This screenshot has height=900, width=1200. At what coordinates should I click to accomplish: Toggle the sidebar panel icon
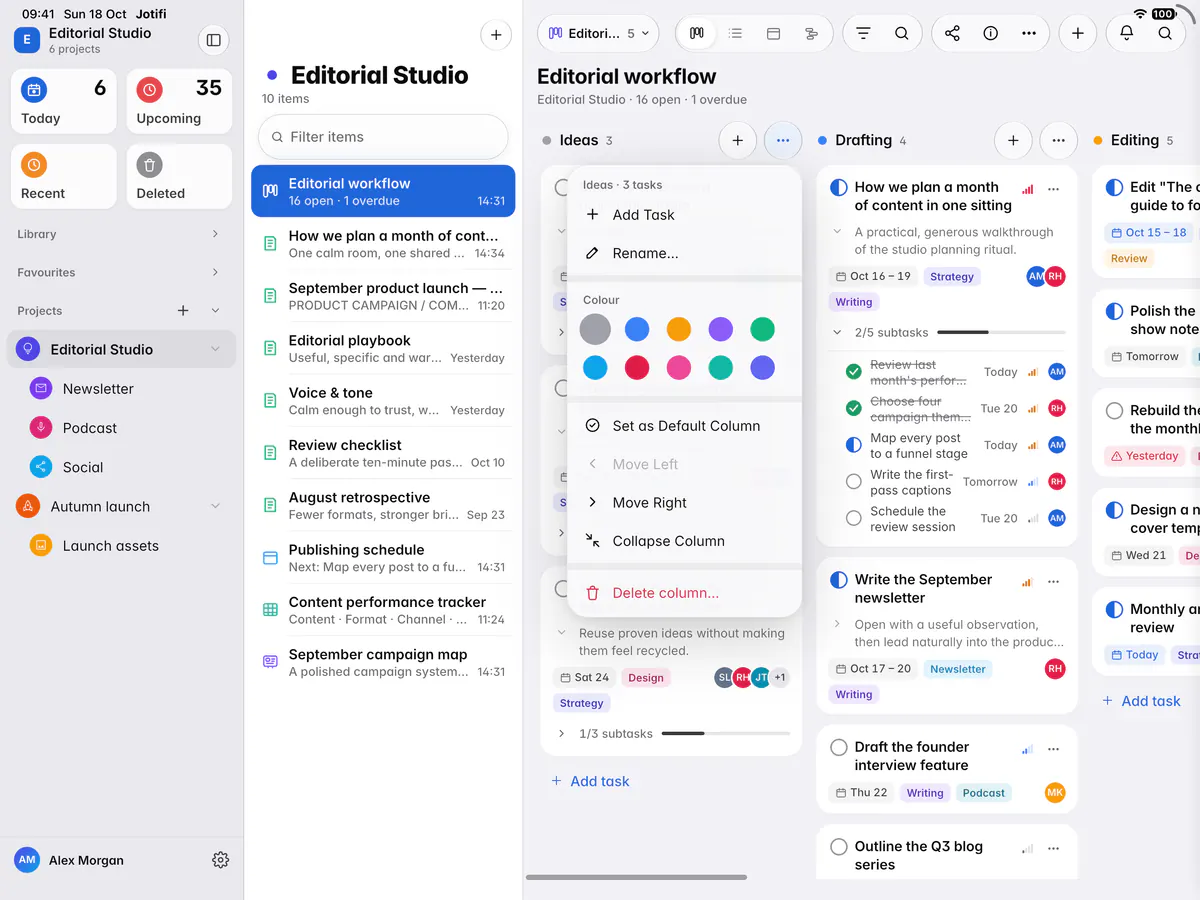[x=213, y=40]
